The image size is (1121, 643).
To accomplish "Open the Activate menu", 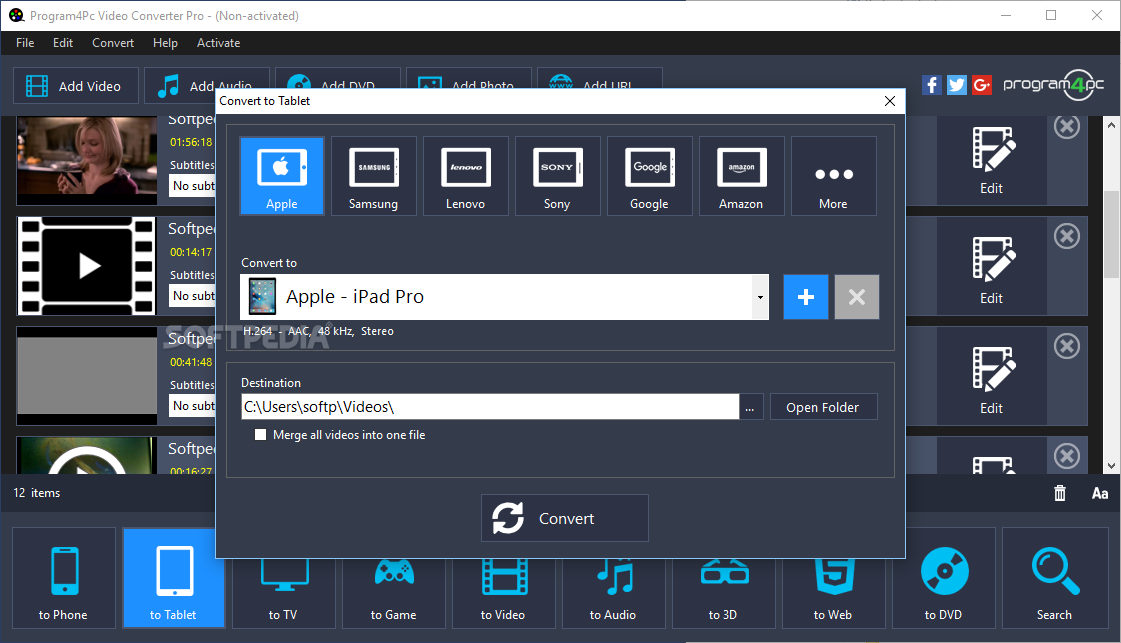I will (x=218, y=43).
